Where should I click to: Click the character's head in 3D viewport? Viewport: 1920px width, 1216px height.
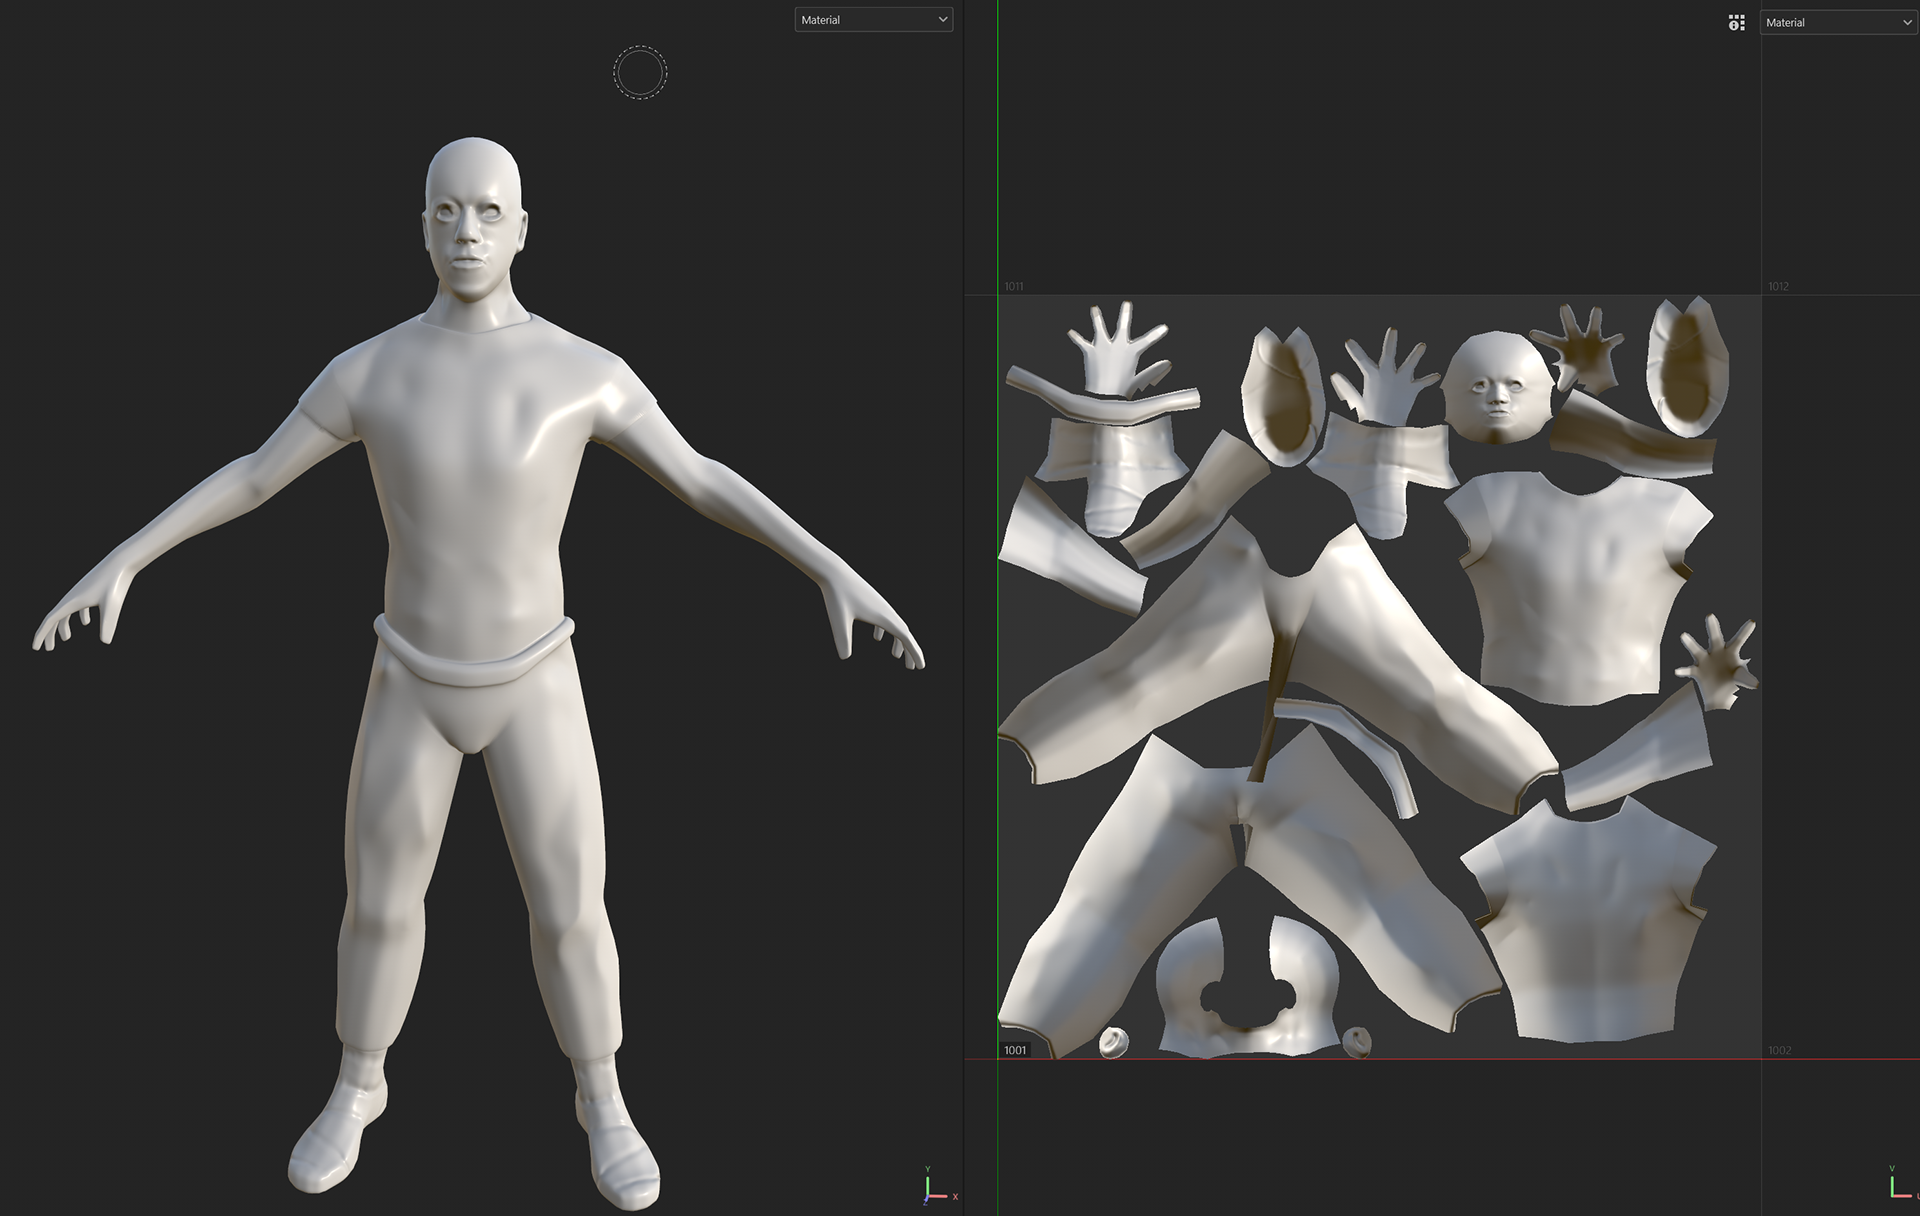(x=473, y=215)
